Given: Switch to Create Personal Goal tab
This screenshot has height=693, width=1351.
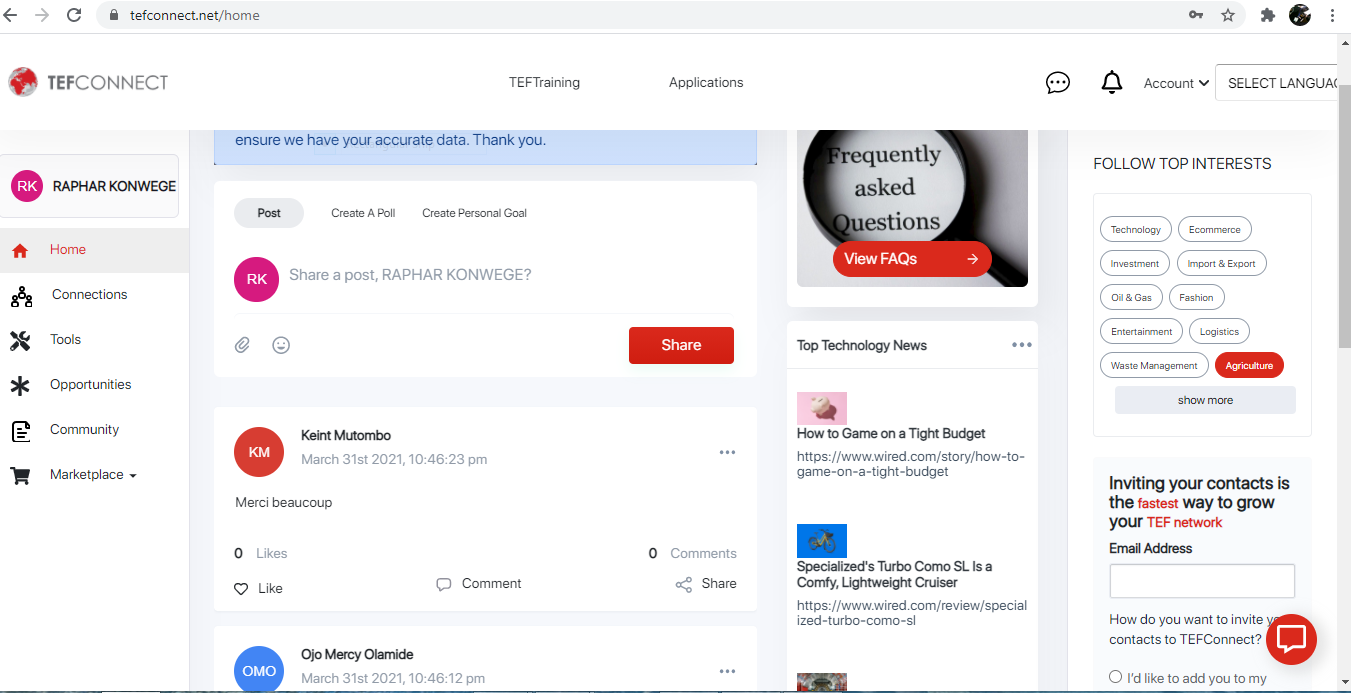Looking at the screenshot, I should point(474,213).
